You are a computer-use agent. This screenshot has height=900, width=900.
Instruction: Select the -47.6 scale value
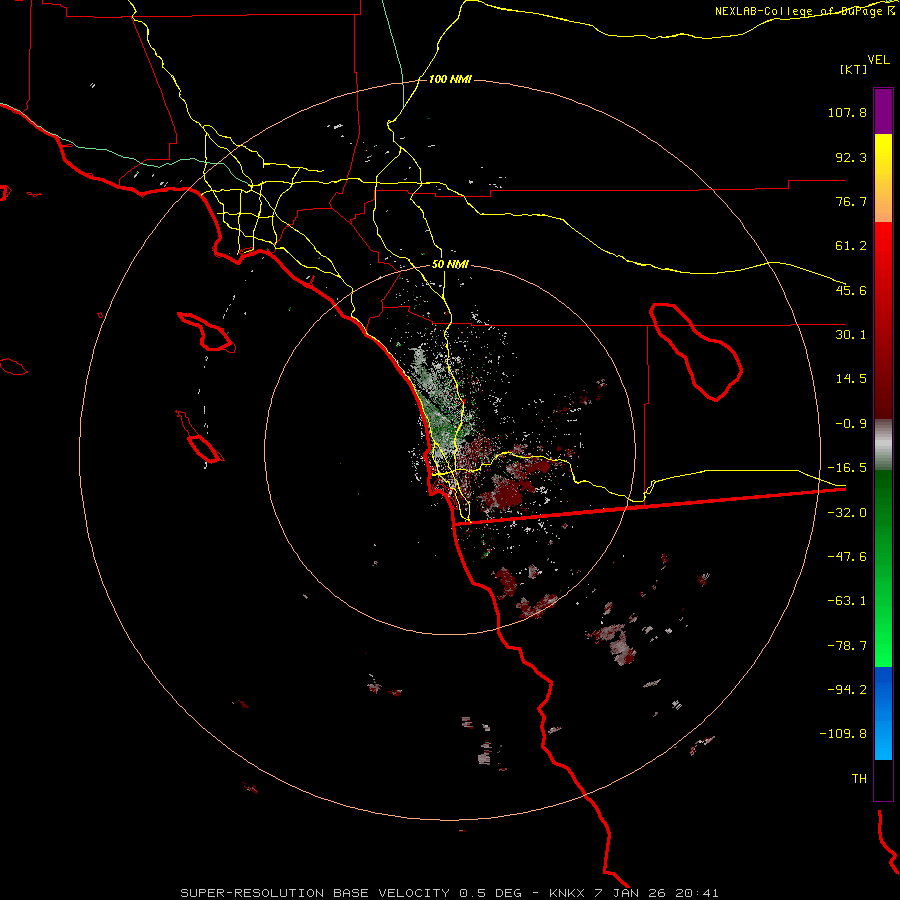click(847, 557)
